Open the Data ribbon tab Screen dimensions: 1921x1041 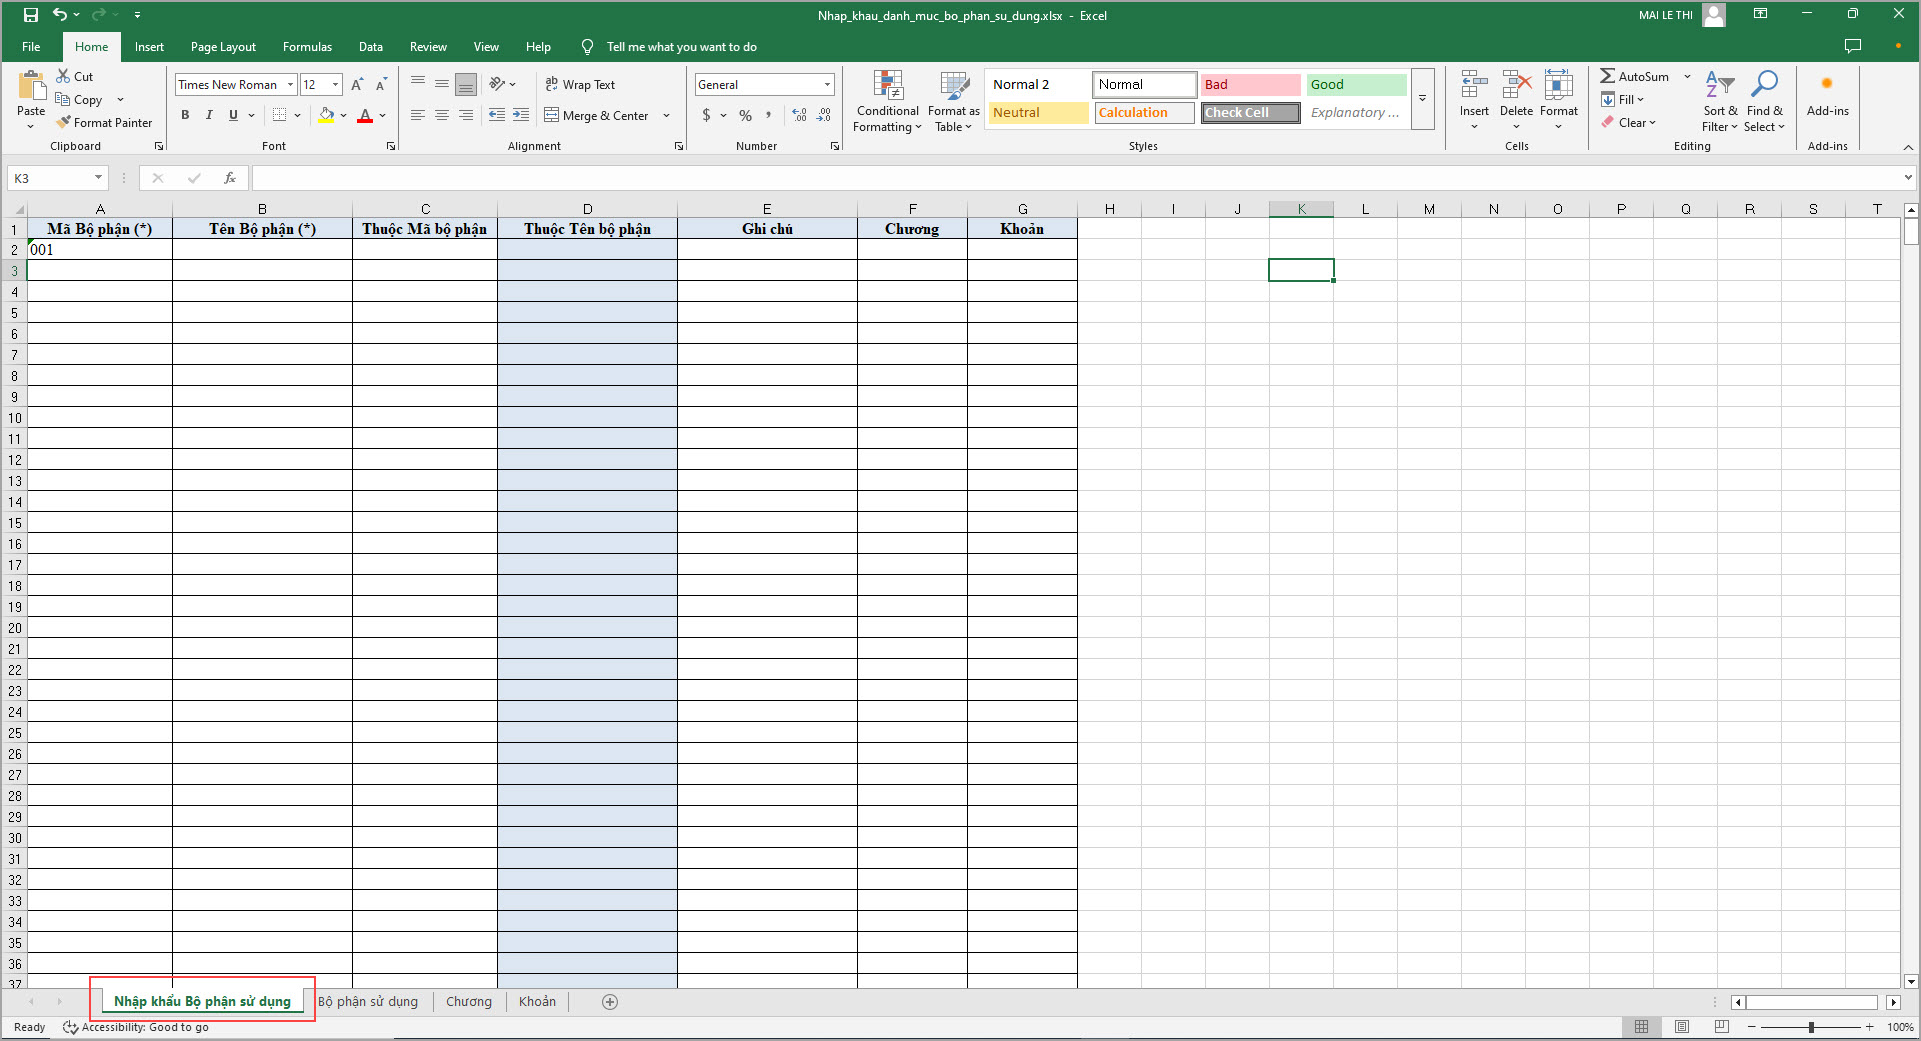coord(371,47)
